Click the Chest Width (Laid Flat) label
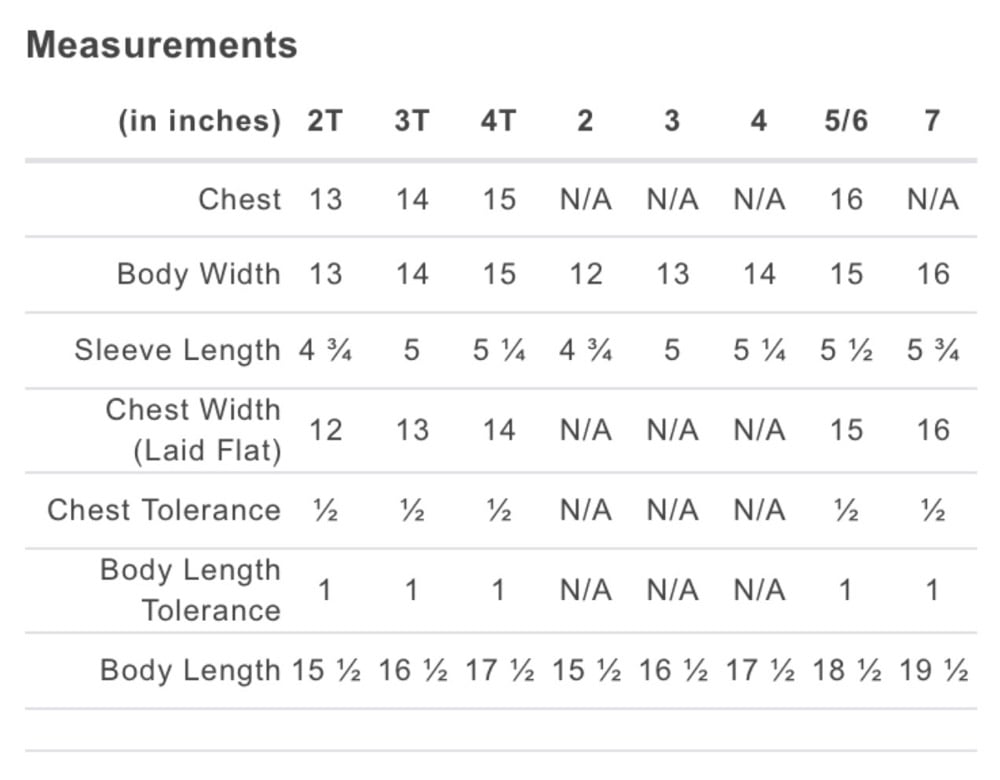 click(x=193, y=430)
